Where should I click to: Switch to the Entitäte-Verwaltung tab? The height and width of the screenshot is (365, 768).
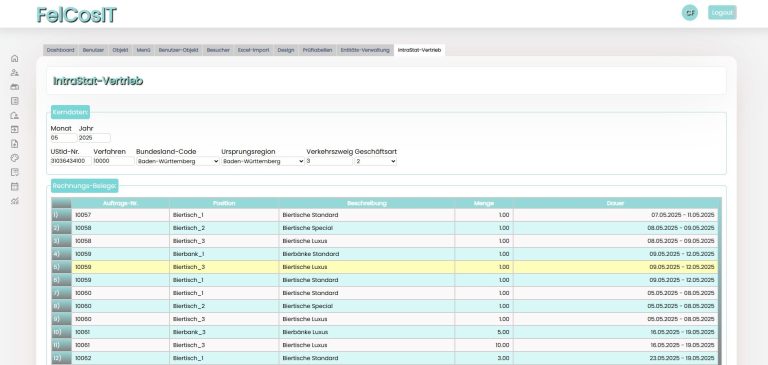[x=365, y=50]
